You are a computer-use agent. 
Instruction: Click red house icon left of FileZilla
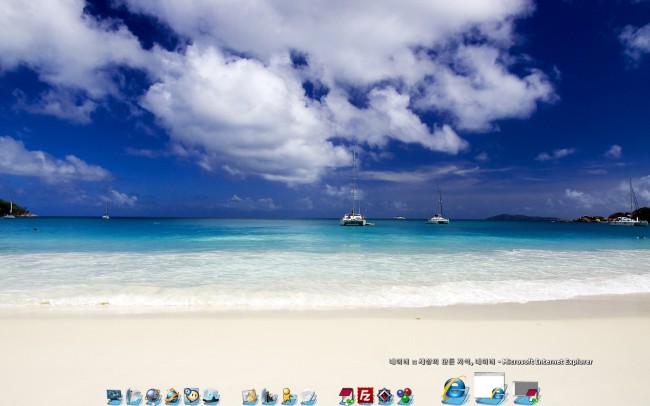[x=346, y=396]
